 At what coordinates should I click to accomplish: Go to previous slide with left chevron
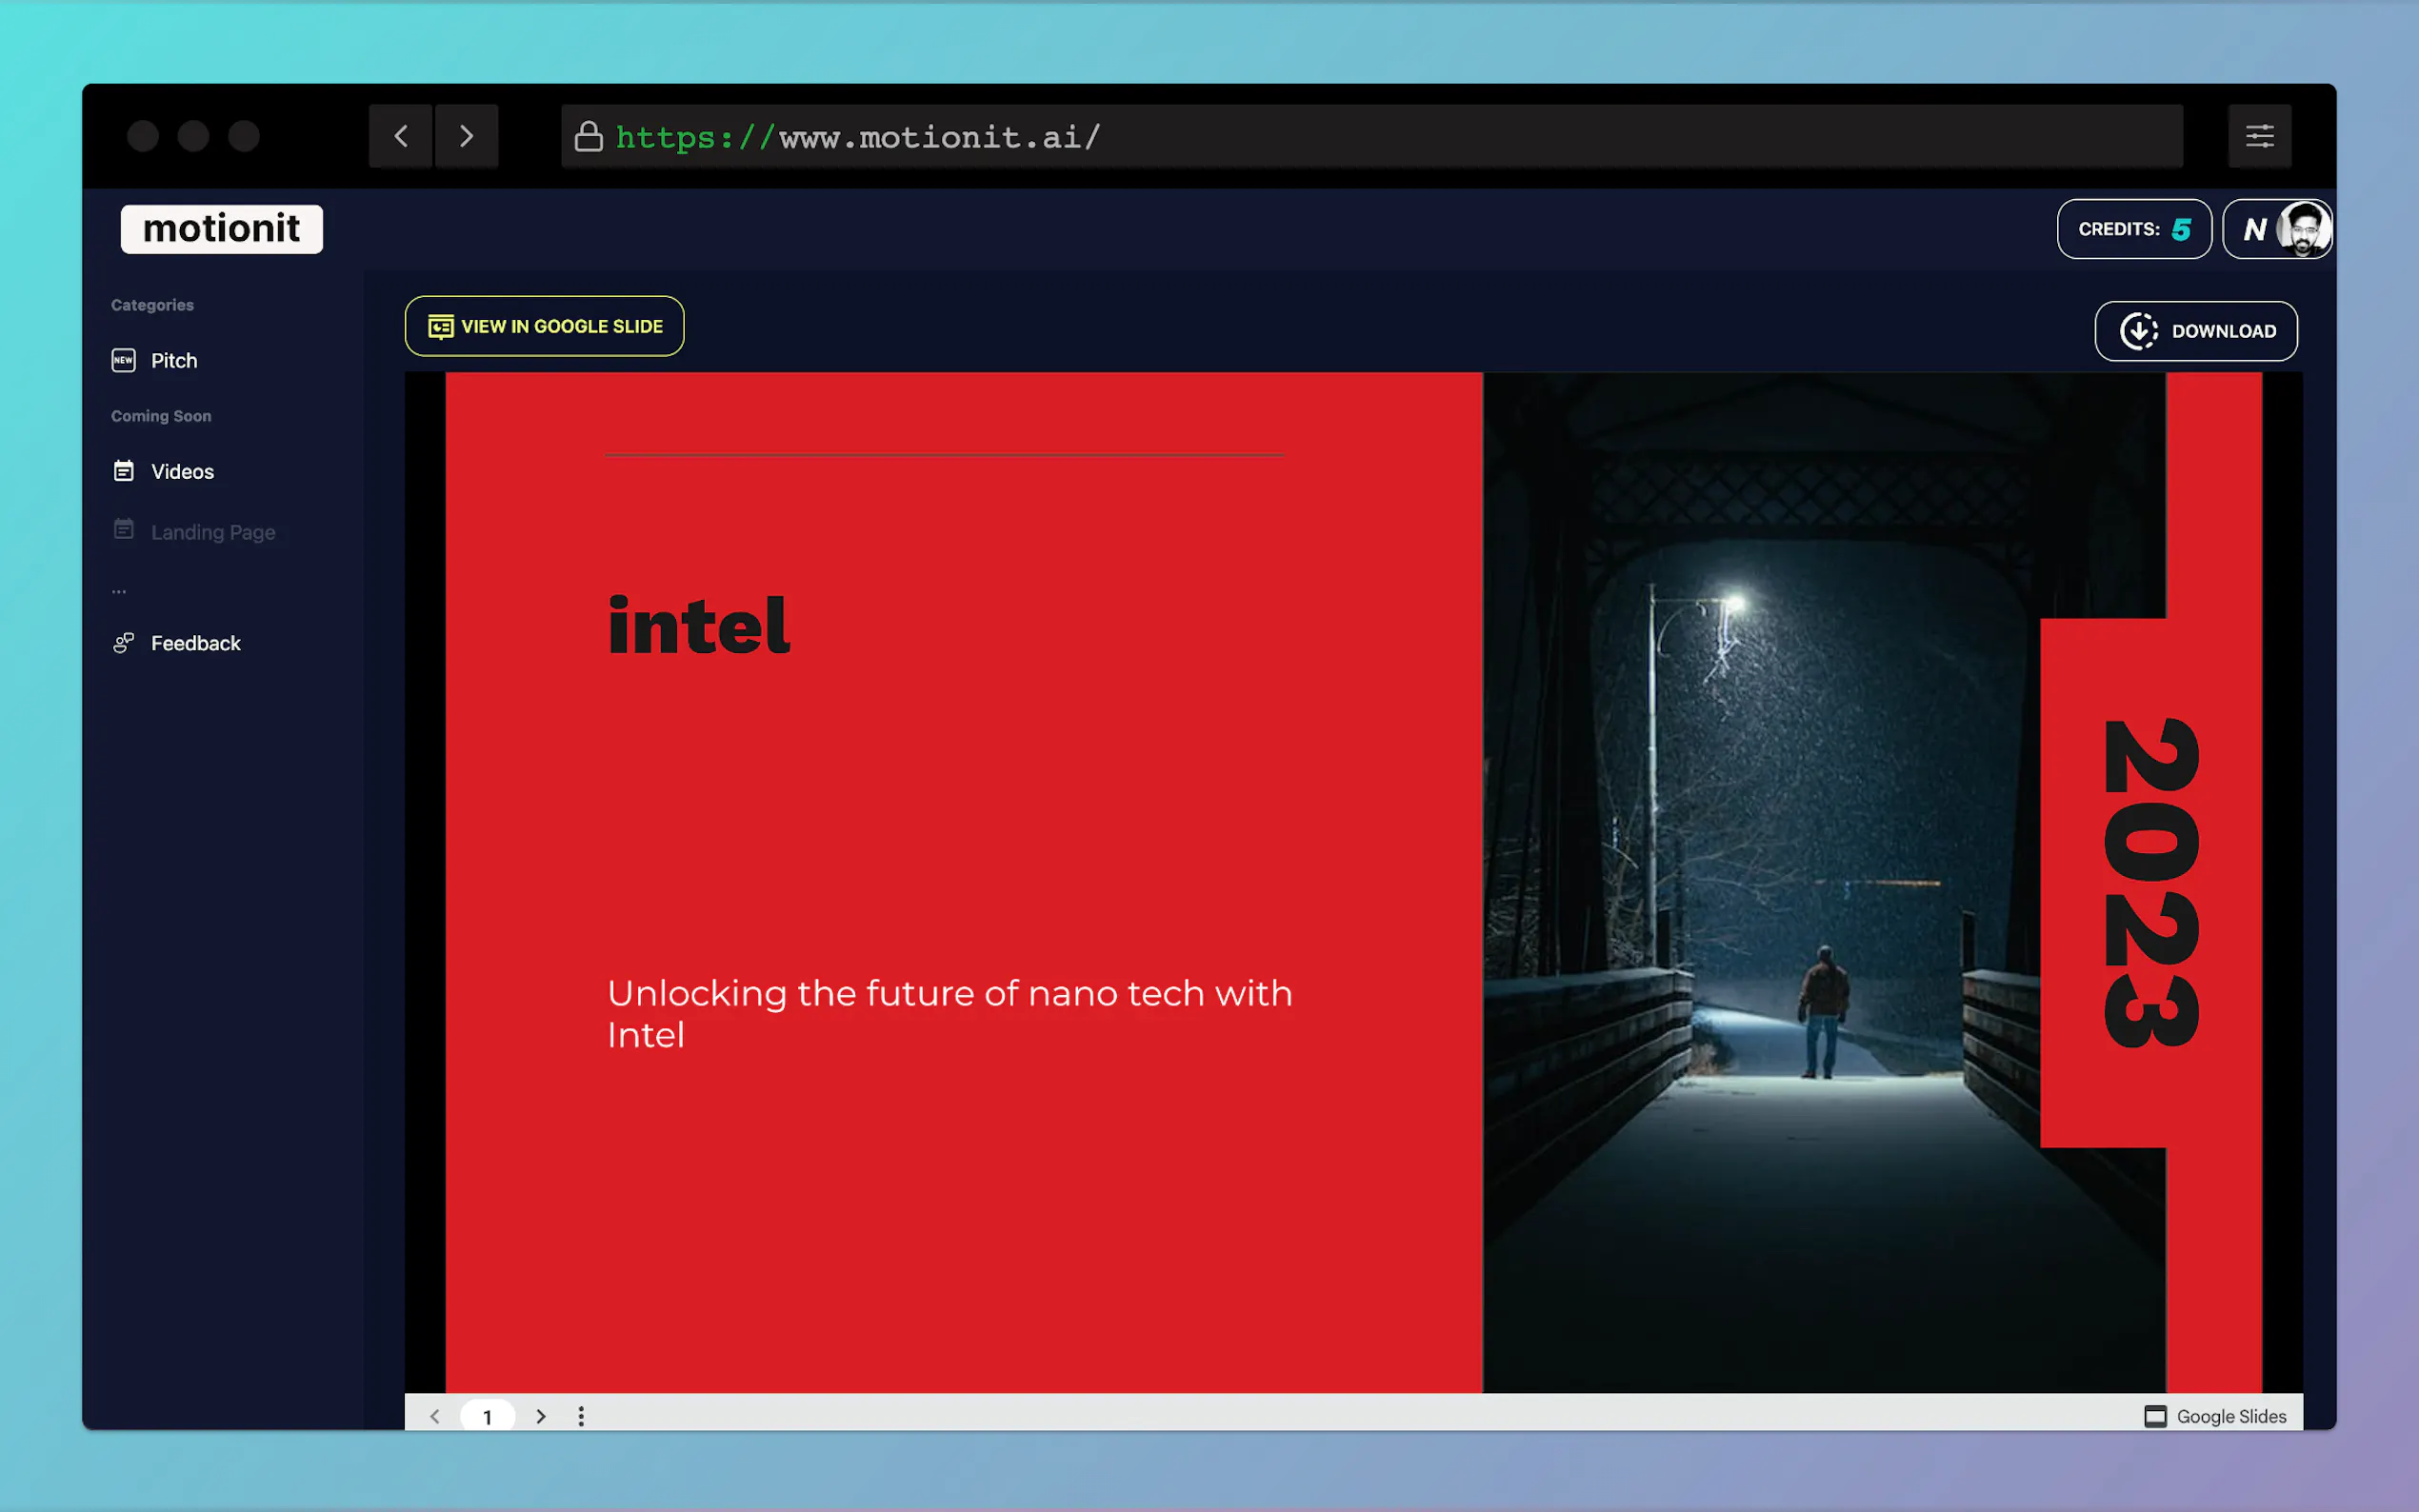435,1416
